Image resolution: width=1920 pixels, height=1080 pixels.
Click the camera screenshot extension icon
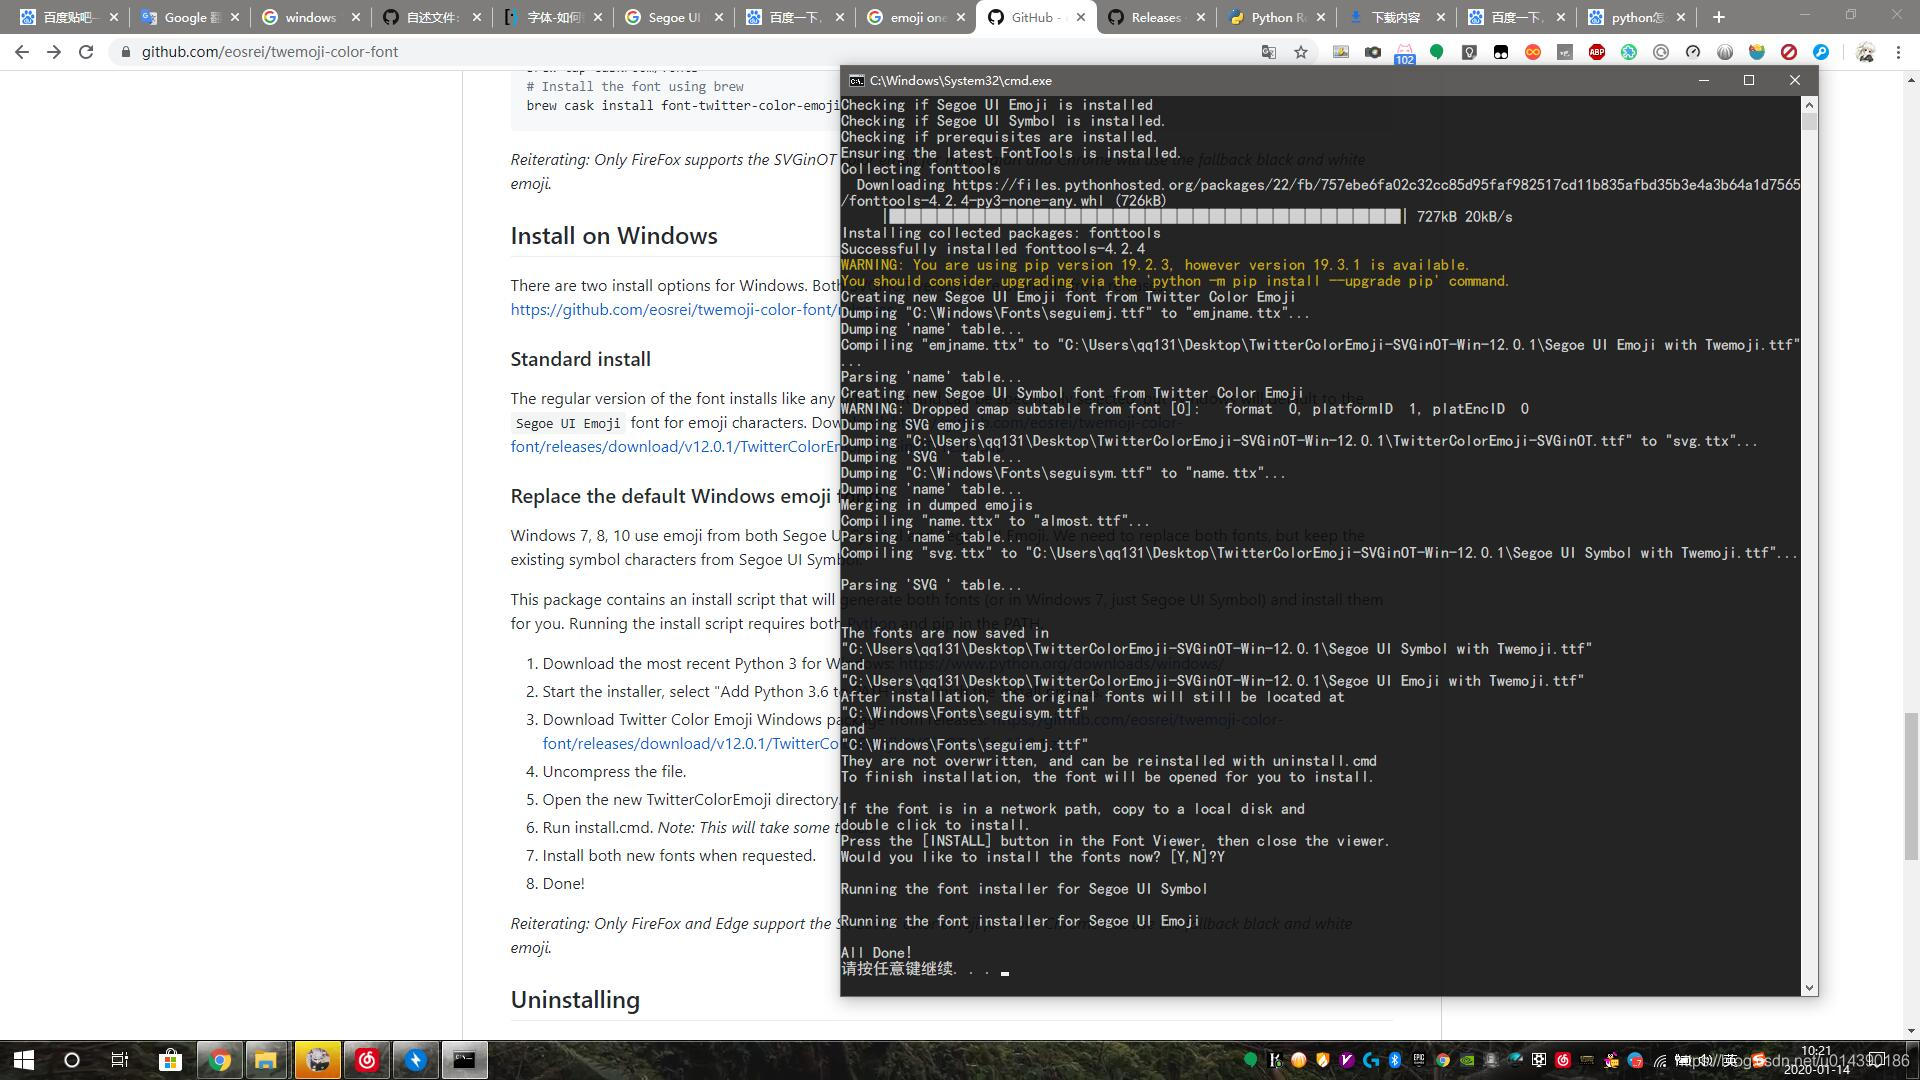coord(1373,52)
